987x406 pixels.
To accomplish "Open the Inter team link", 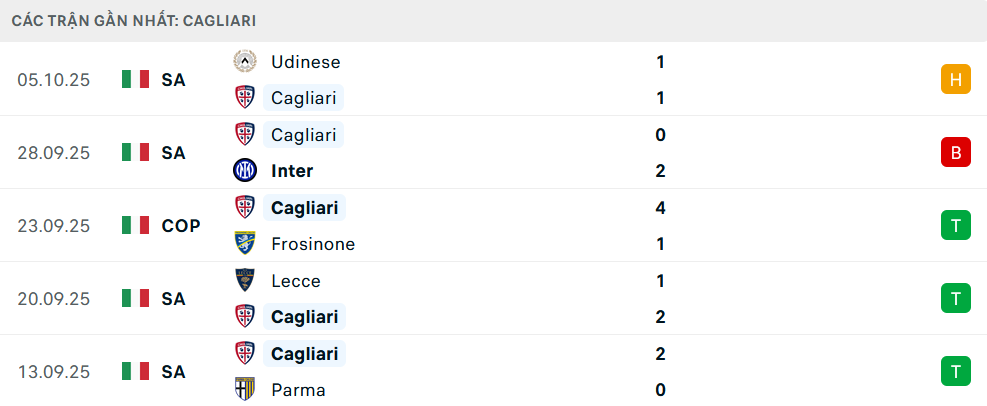I will click(292, 171).
